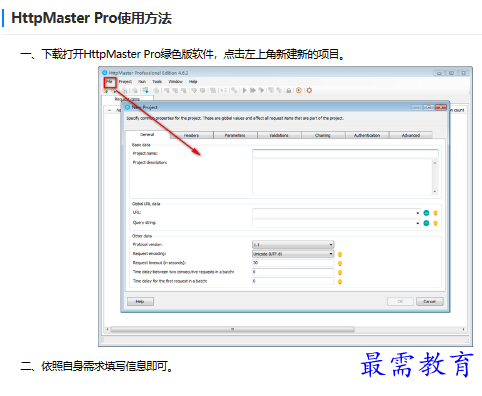Click the "Project description:" label
This screenshot has width=482, height=396.
point(150,163)
